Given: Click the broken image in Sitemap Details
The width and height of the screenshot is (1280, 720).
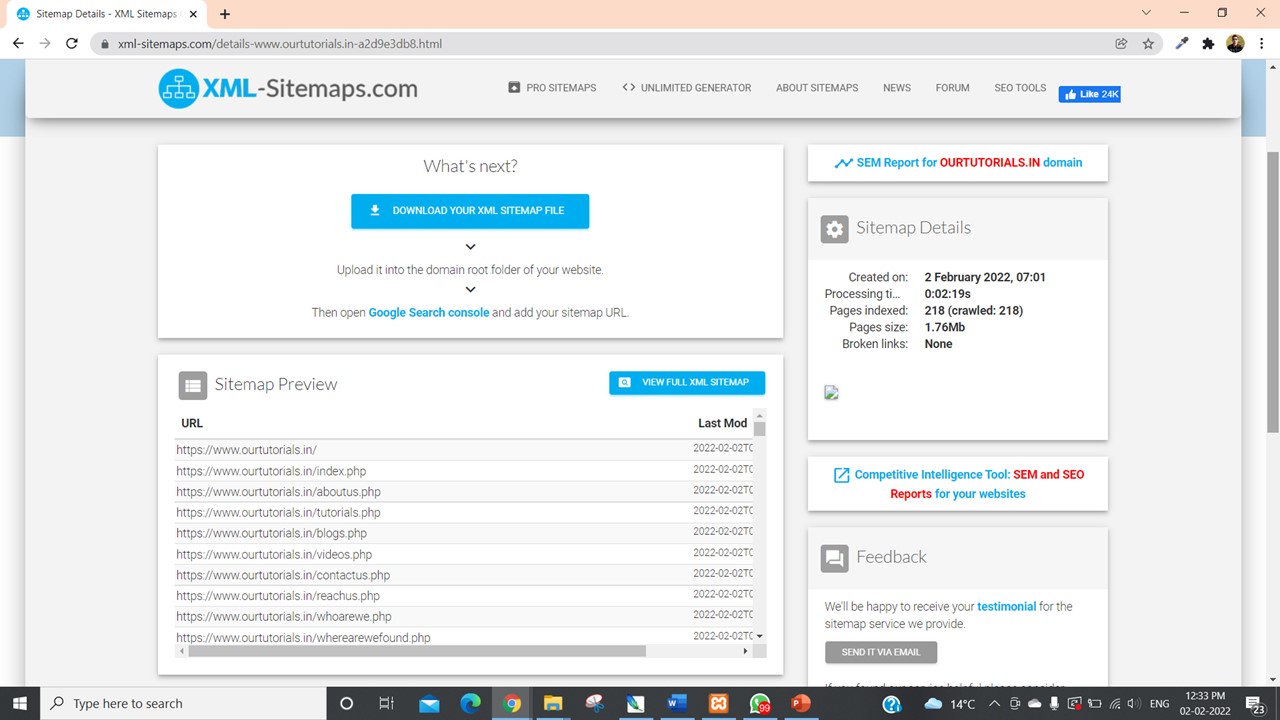Looking at the screenshot, I should 831,393.
